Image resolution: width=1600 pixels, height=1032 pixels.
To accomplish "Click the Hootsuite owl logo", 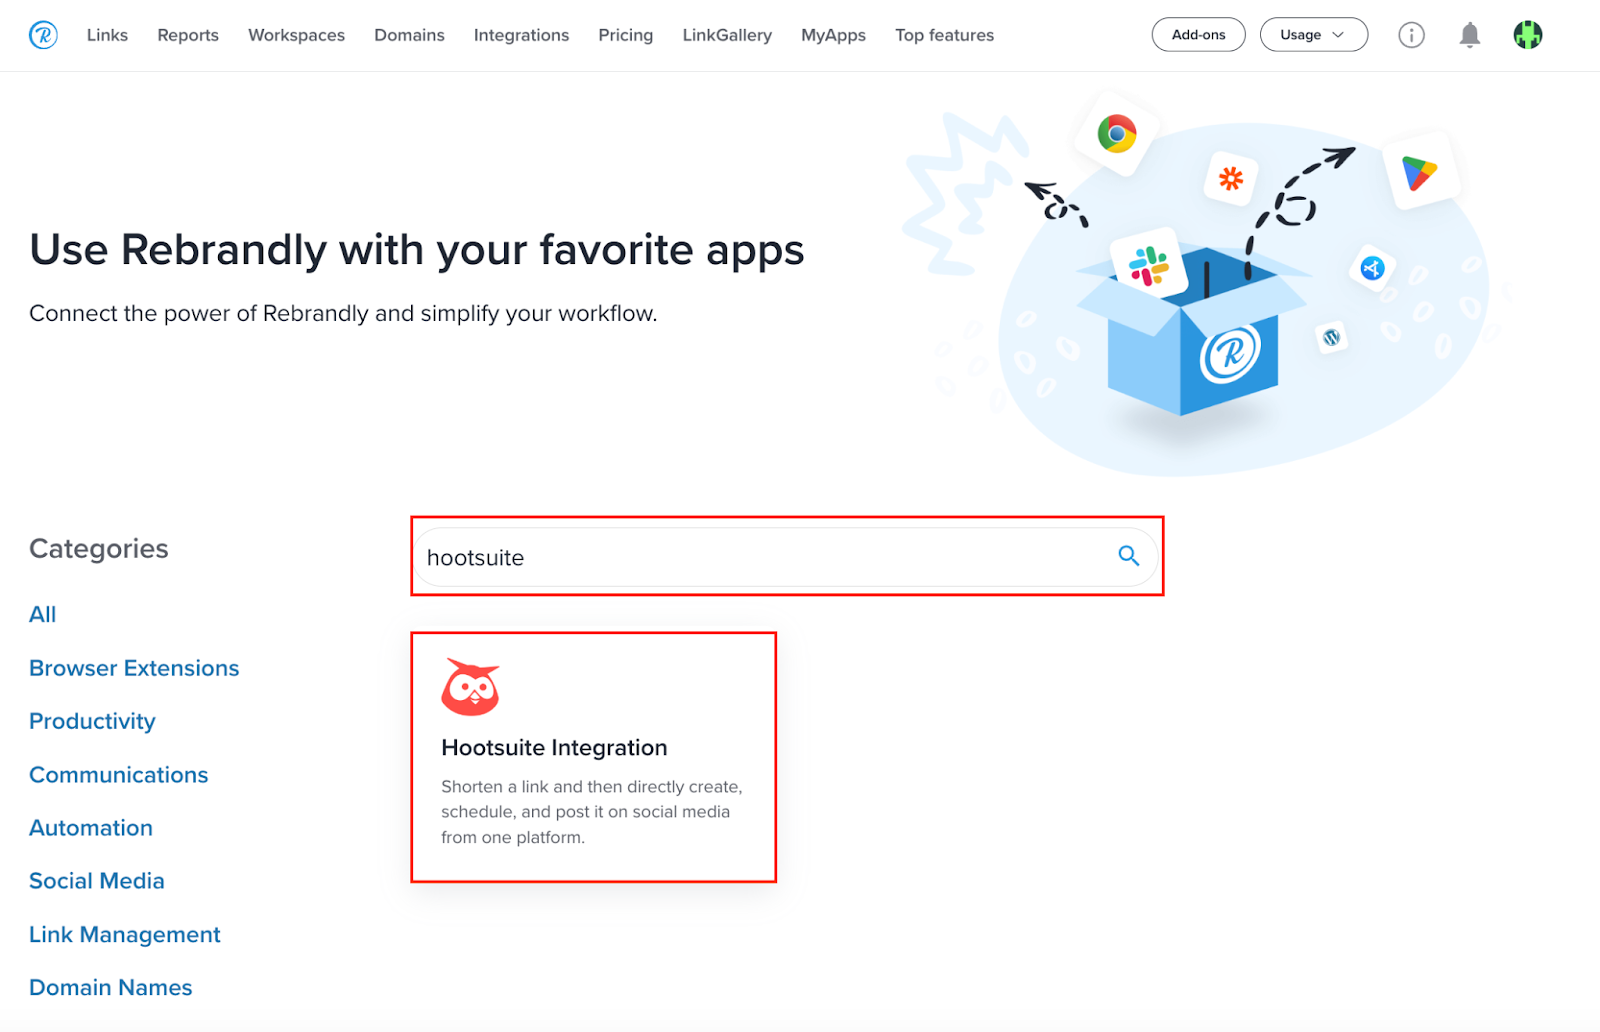I will tap(470, 687).
